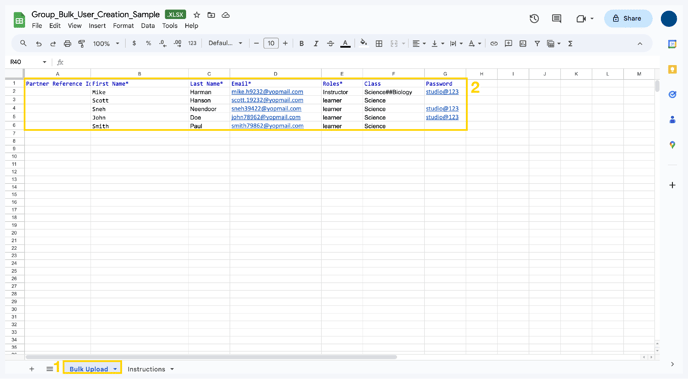Click the font size input field
The height and width of the screenshot is (380, 688).
point(271,43)
